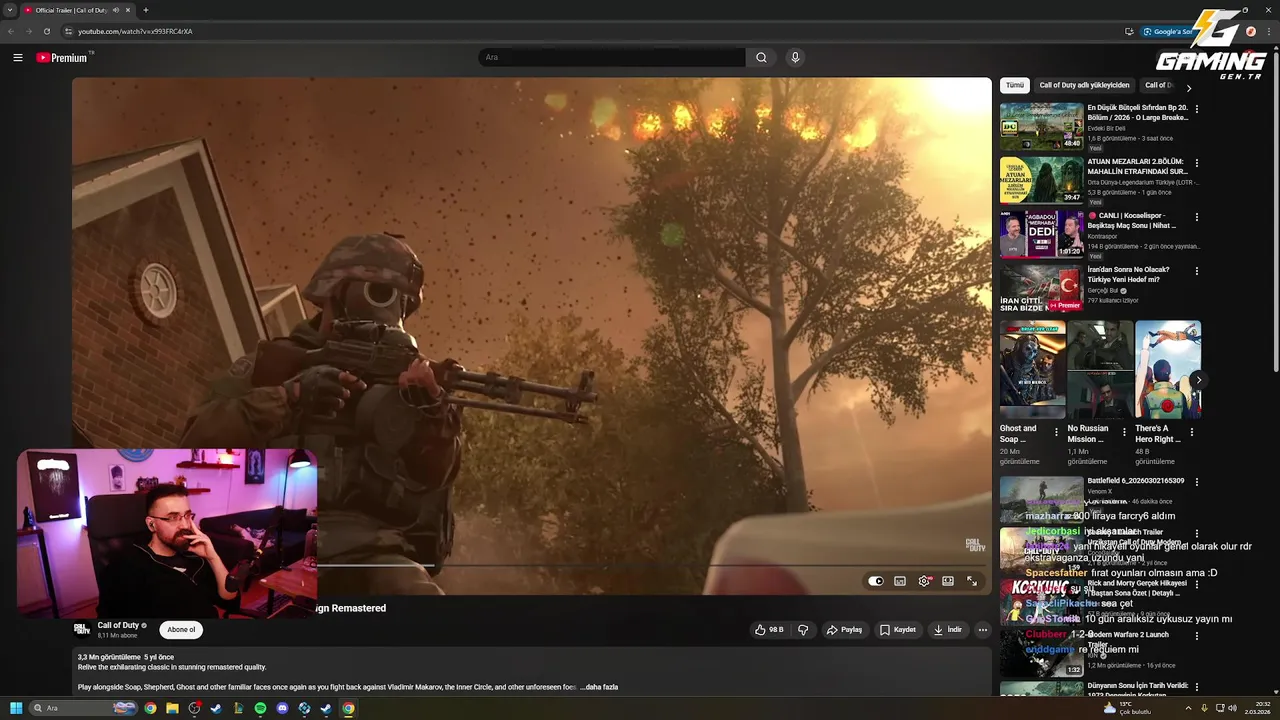The width and height of the screenshot is (1280, 720).
Task: Open taskbar clock showing 20:32
Action: pos(1256,708)
